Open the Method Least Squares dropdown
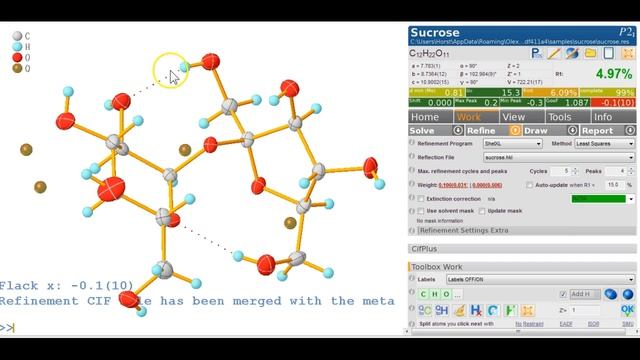 tap(604, 144)
